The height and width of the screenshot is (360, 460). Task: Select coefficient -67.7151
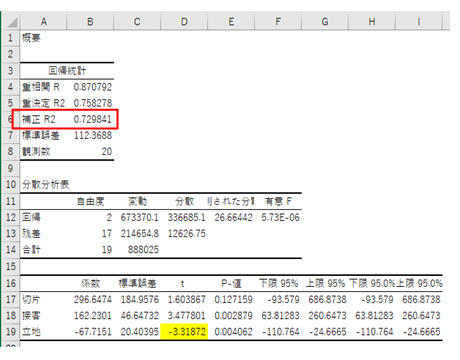[93, 332]
